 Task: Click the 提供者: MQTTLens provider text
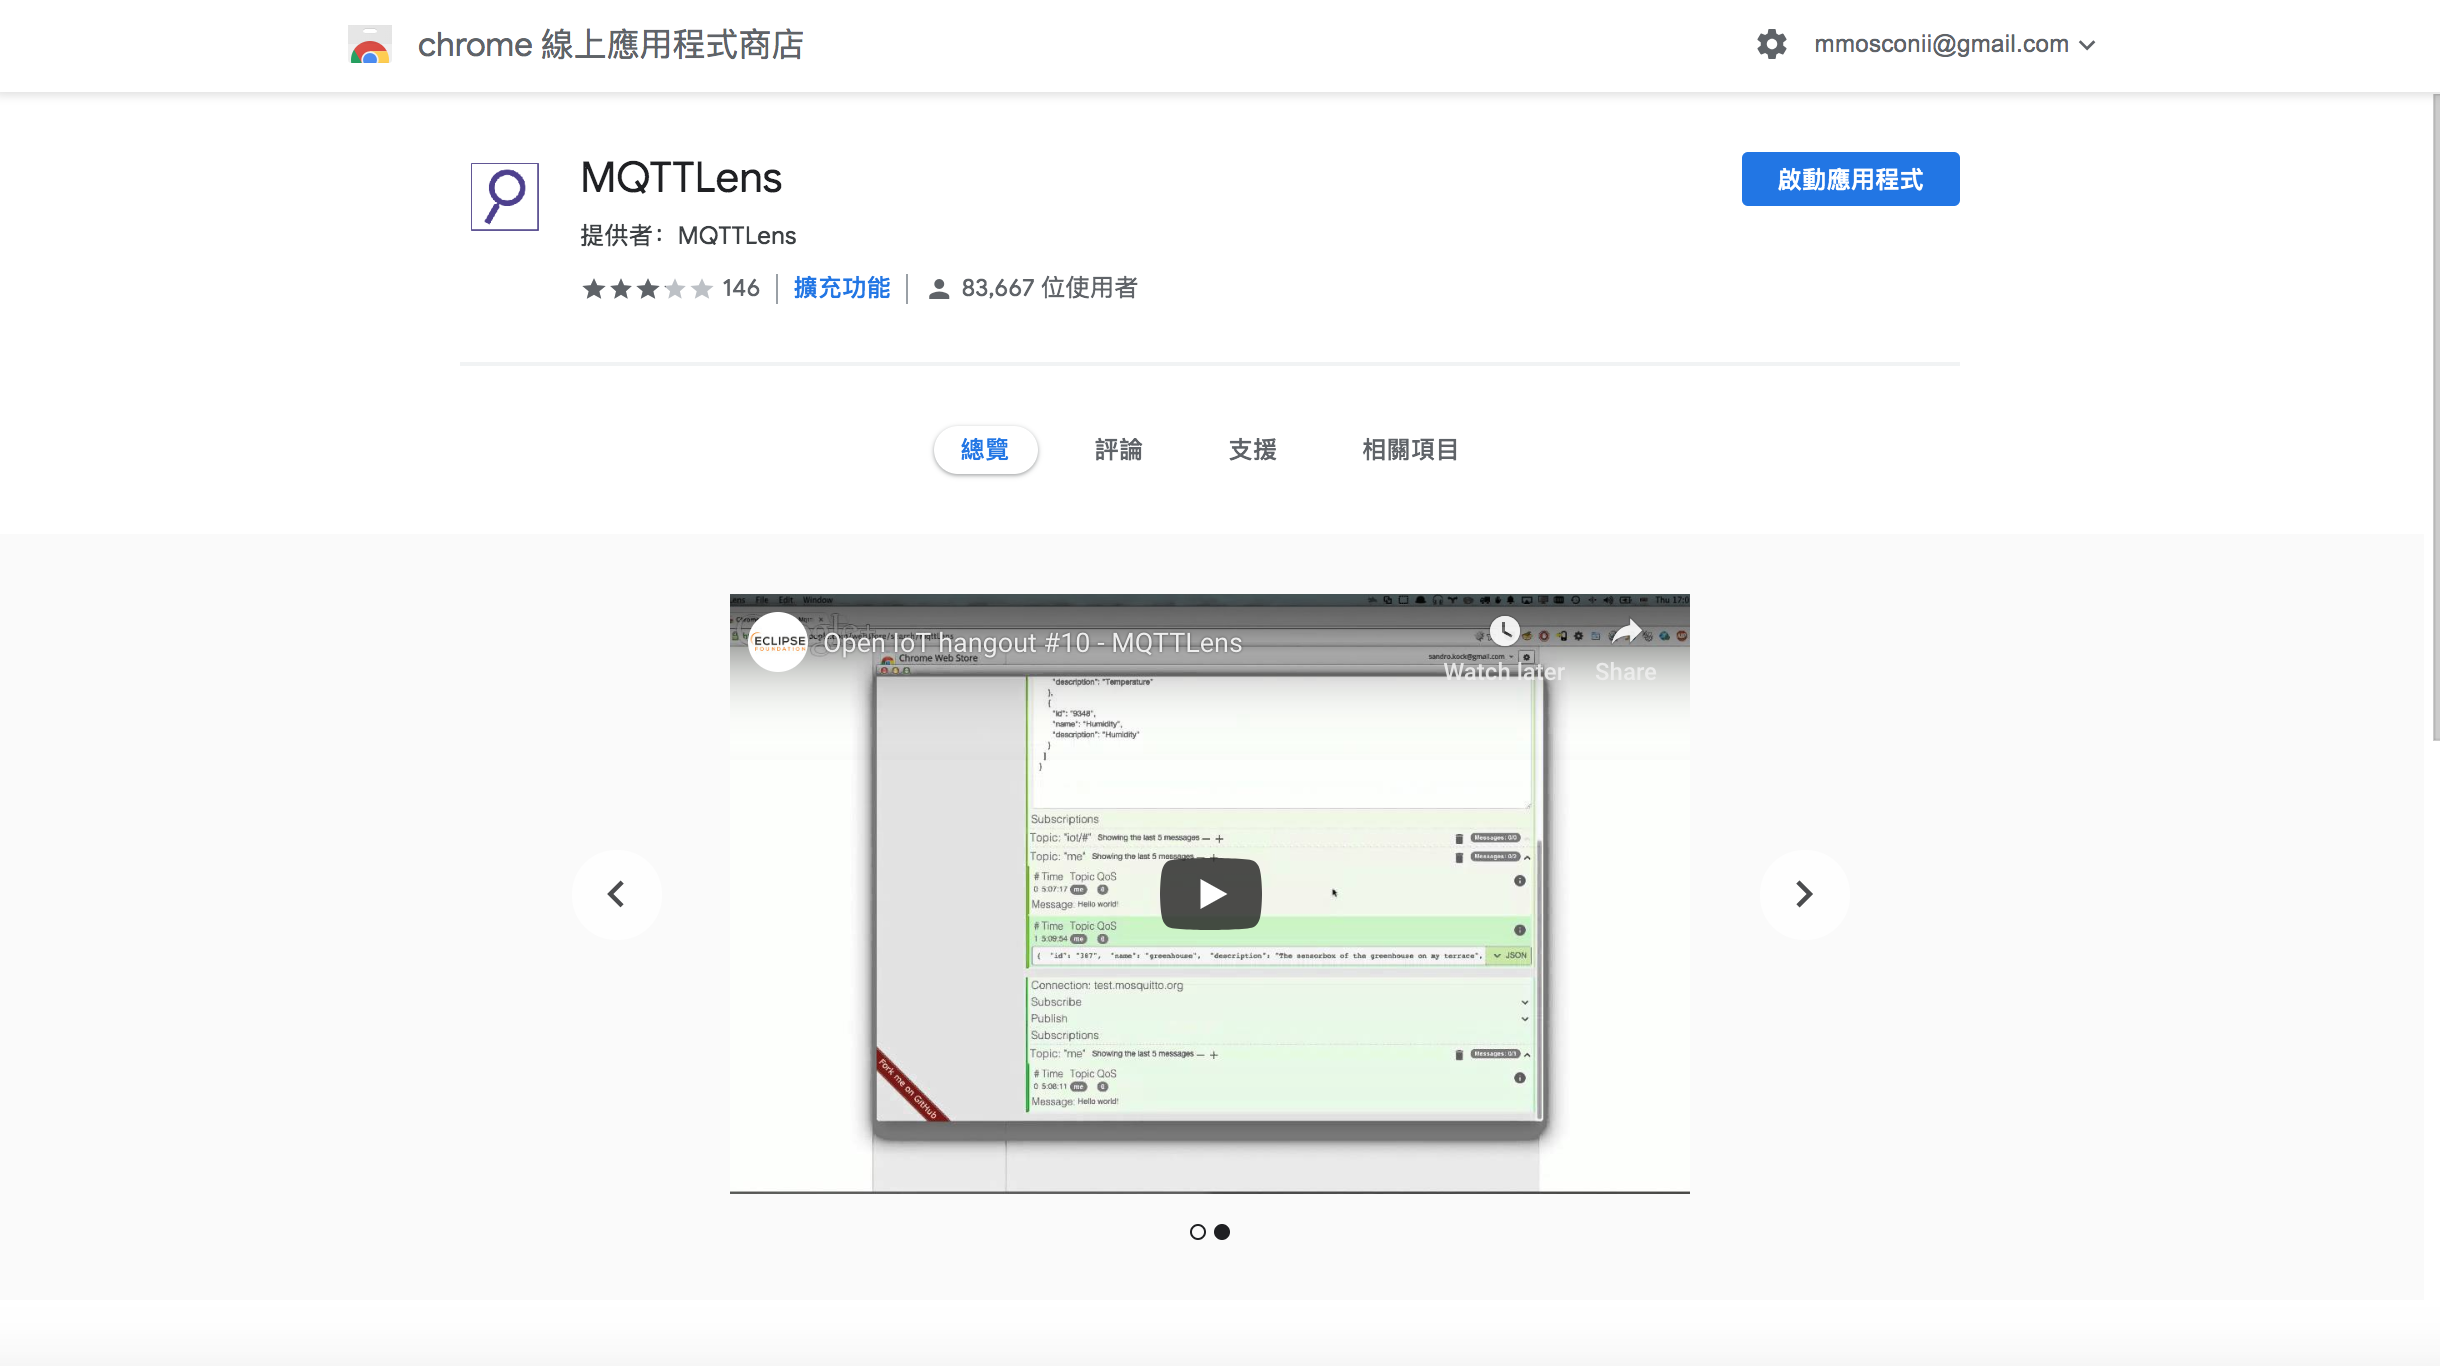[688, 236]
